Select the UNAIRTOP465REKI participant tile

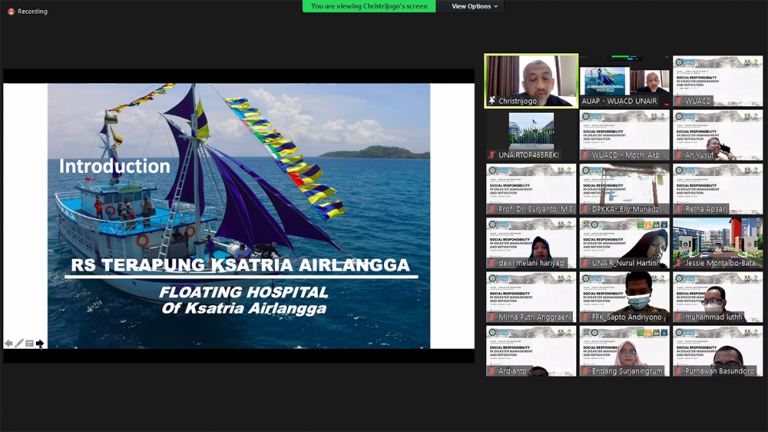coord(531,134)
